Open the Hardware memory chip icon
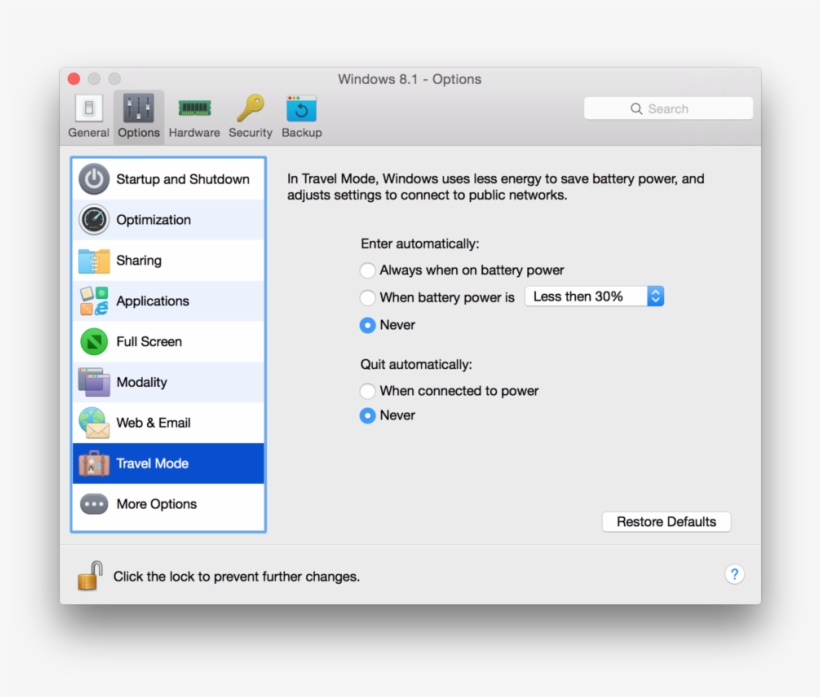The width and height of the screenshot is (820, 697). pos(195,108)
